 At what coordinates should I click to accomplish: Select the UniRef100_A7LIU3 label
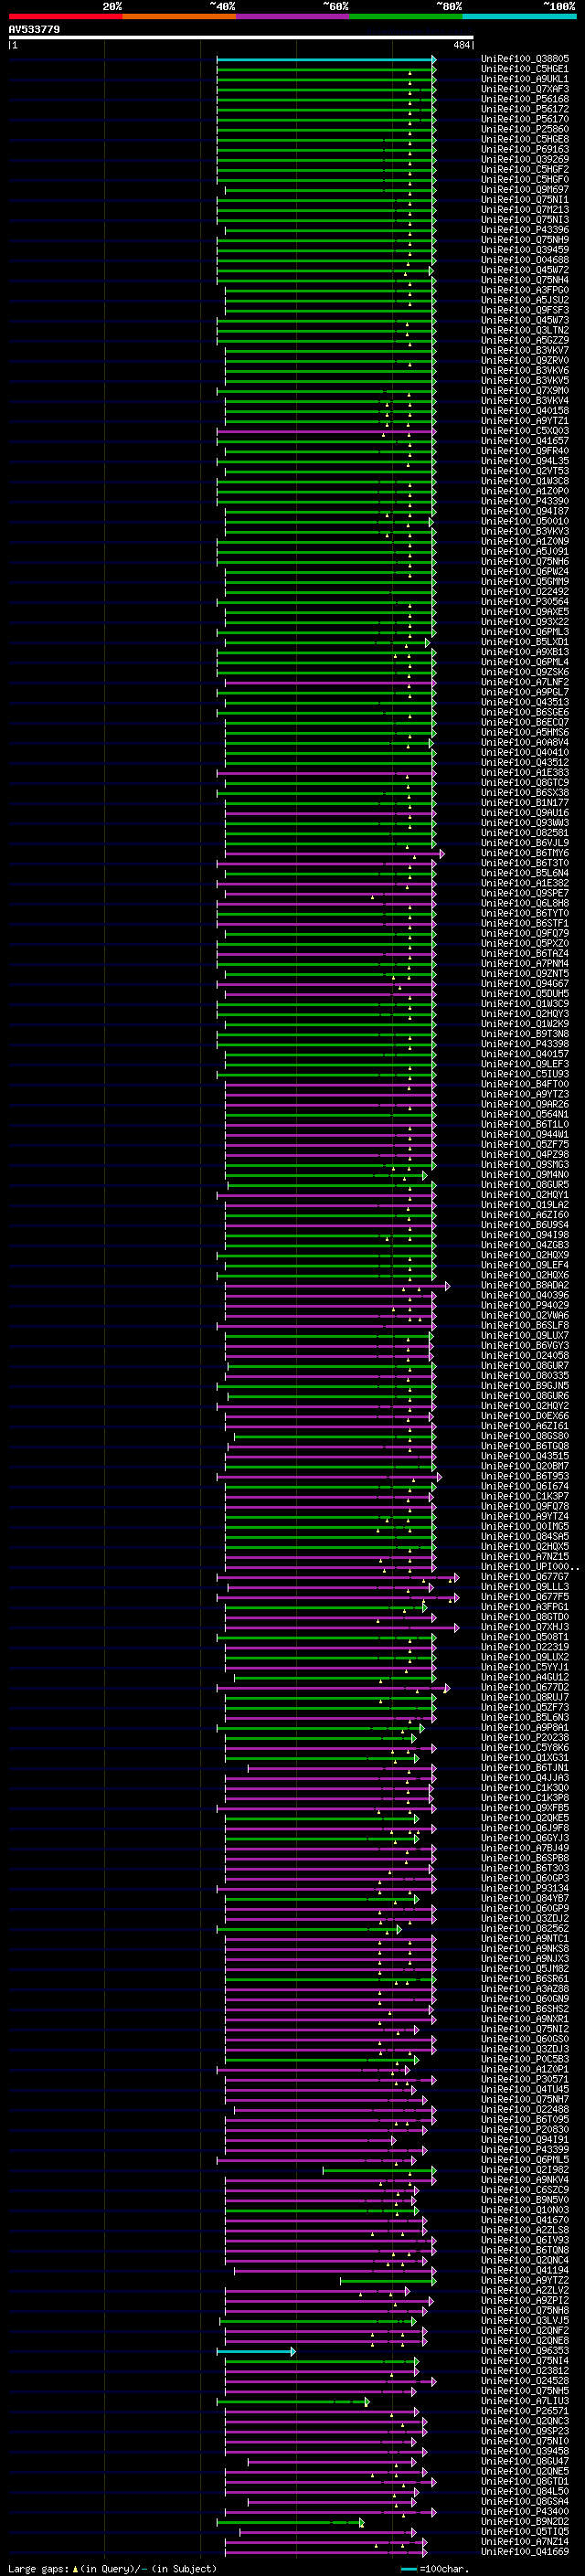[525, 2401]
